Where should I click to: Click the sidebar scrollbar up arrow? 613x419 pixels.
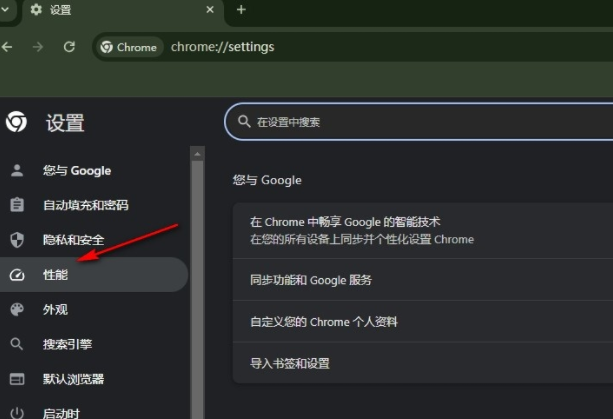click(x=197, y=154)
